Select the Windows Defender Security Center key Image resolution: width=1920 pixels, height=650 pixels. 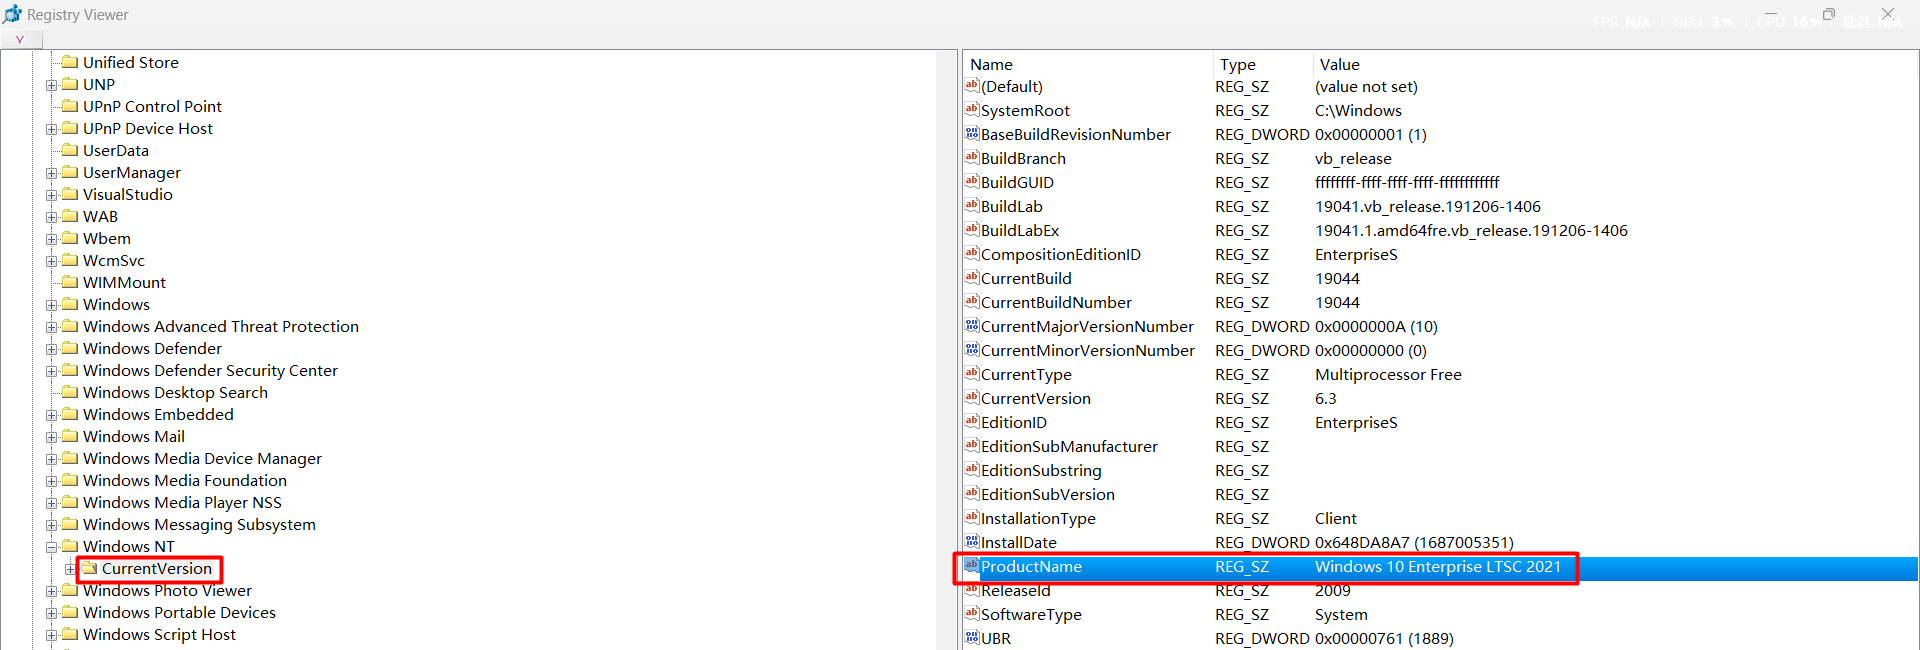tap(210, 370)
